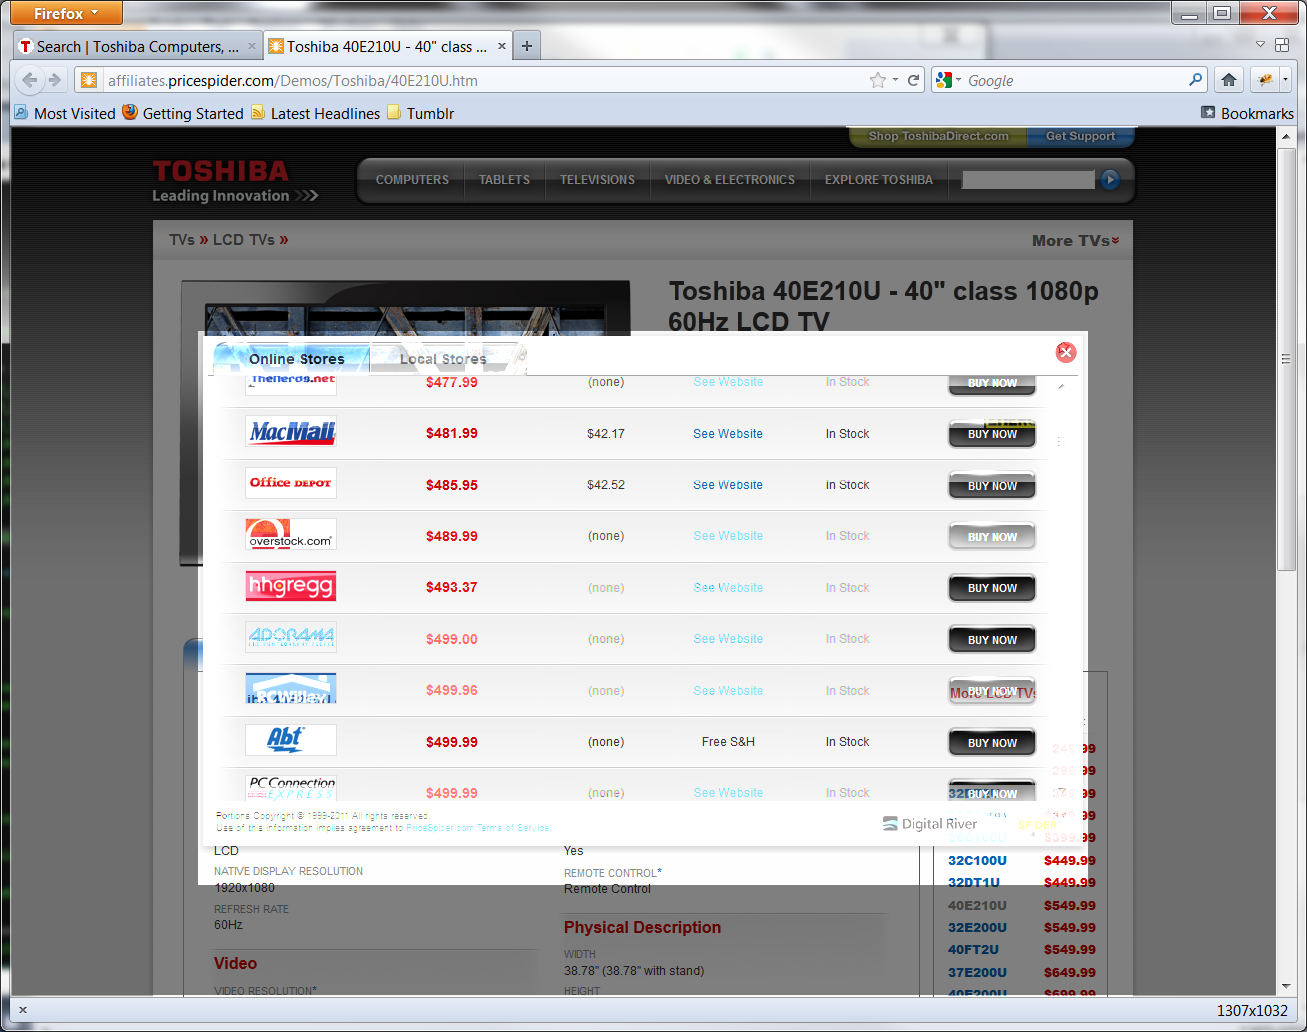Viewport: 1307px width, 1032px height.
Task: Click the MacMall store logo
Action: tap(291, 432)
